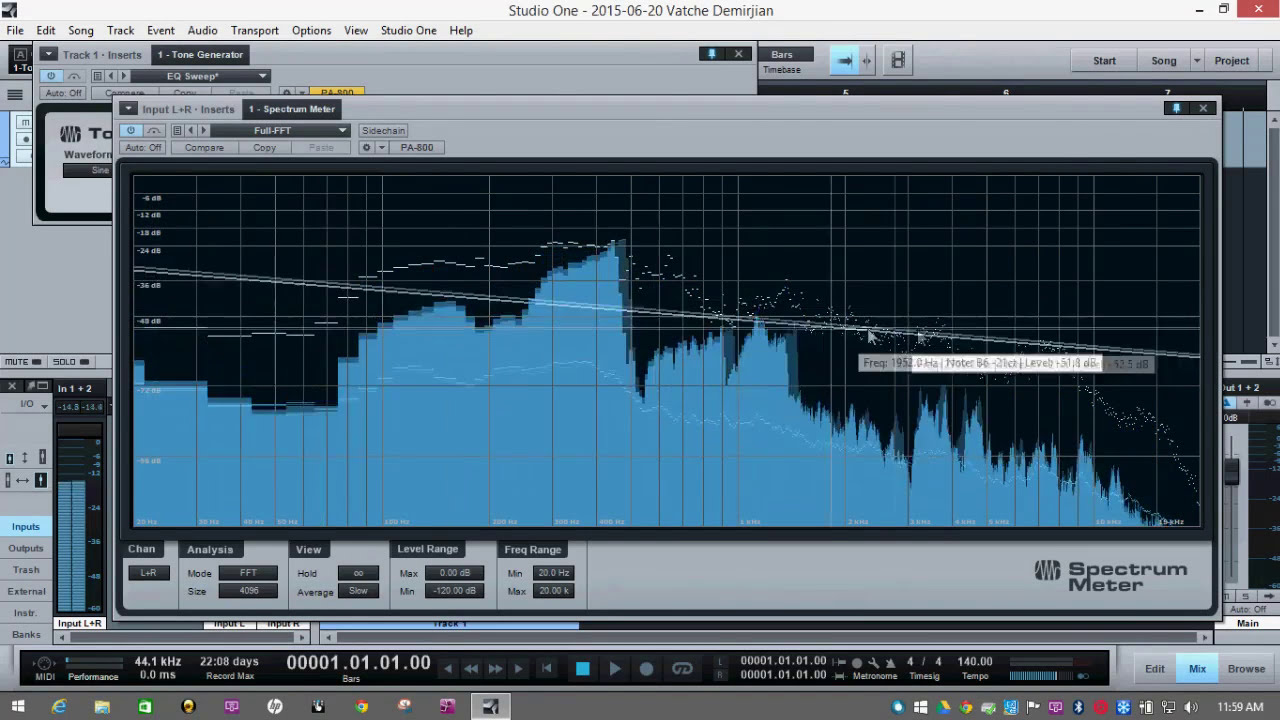Open Internet Explorer from taskbar
Image resolution: width=1280 pixels, height=720 pixels.
pos(59,707)
